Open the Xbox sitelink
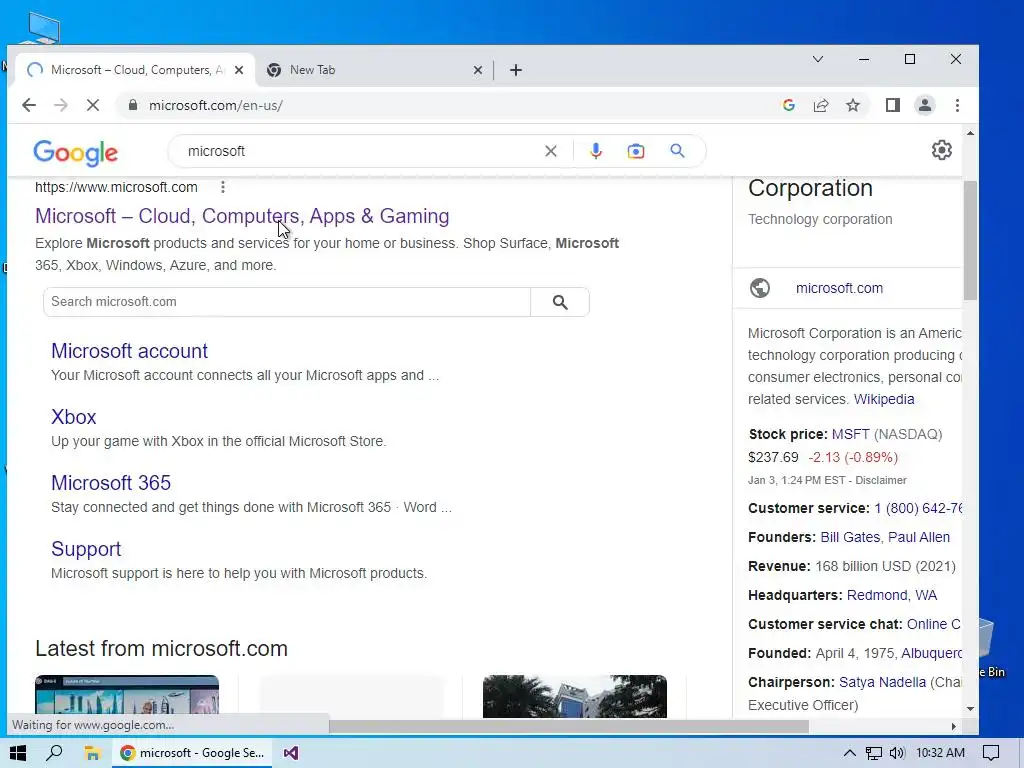Screen dimensions: 1024x768 pos(74,417)
